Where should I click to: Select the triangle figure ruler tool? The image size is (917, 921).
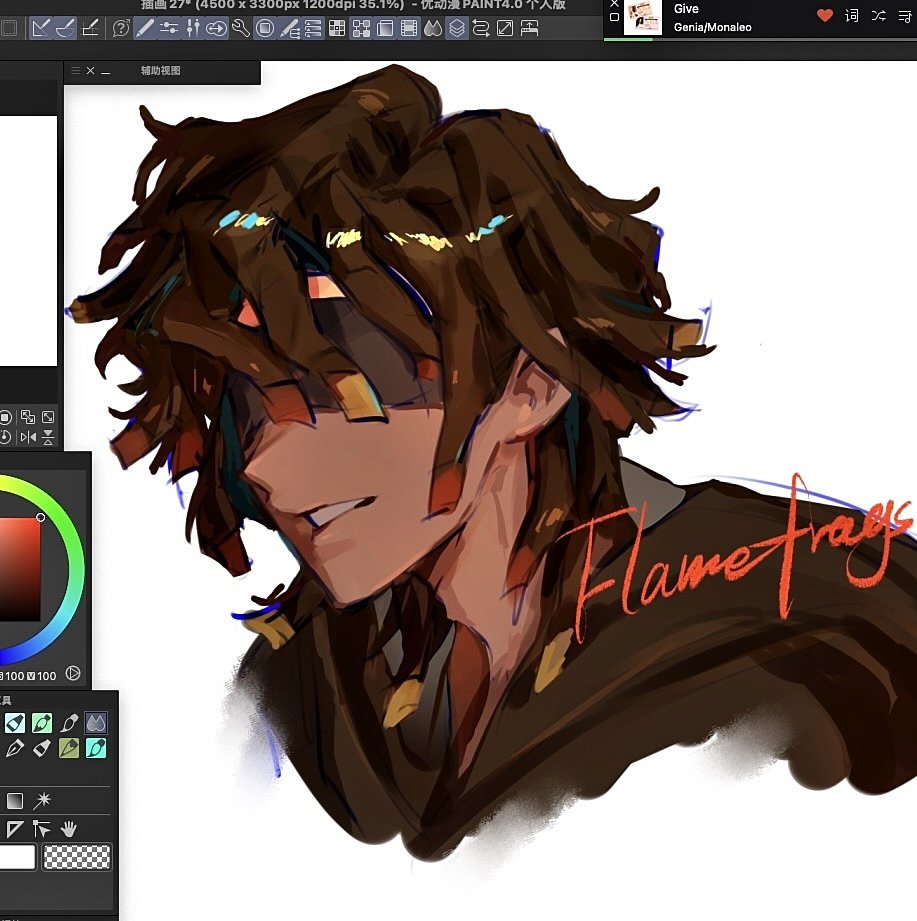14,829
